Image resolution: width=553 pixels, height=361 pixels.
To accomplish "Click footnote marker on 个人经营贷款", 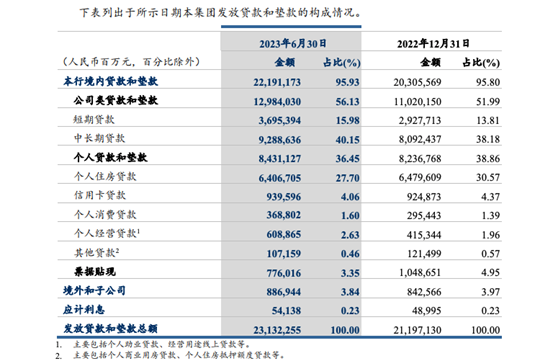I will pos(139,231).
